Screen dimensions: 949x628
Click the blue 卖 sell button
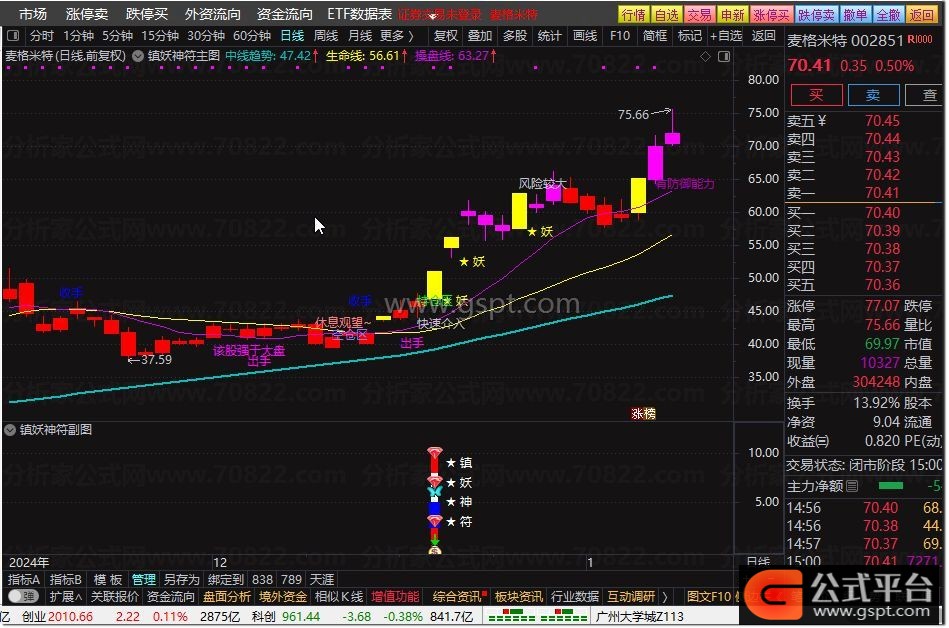(873, 95)
